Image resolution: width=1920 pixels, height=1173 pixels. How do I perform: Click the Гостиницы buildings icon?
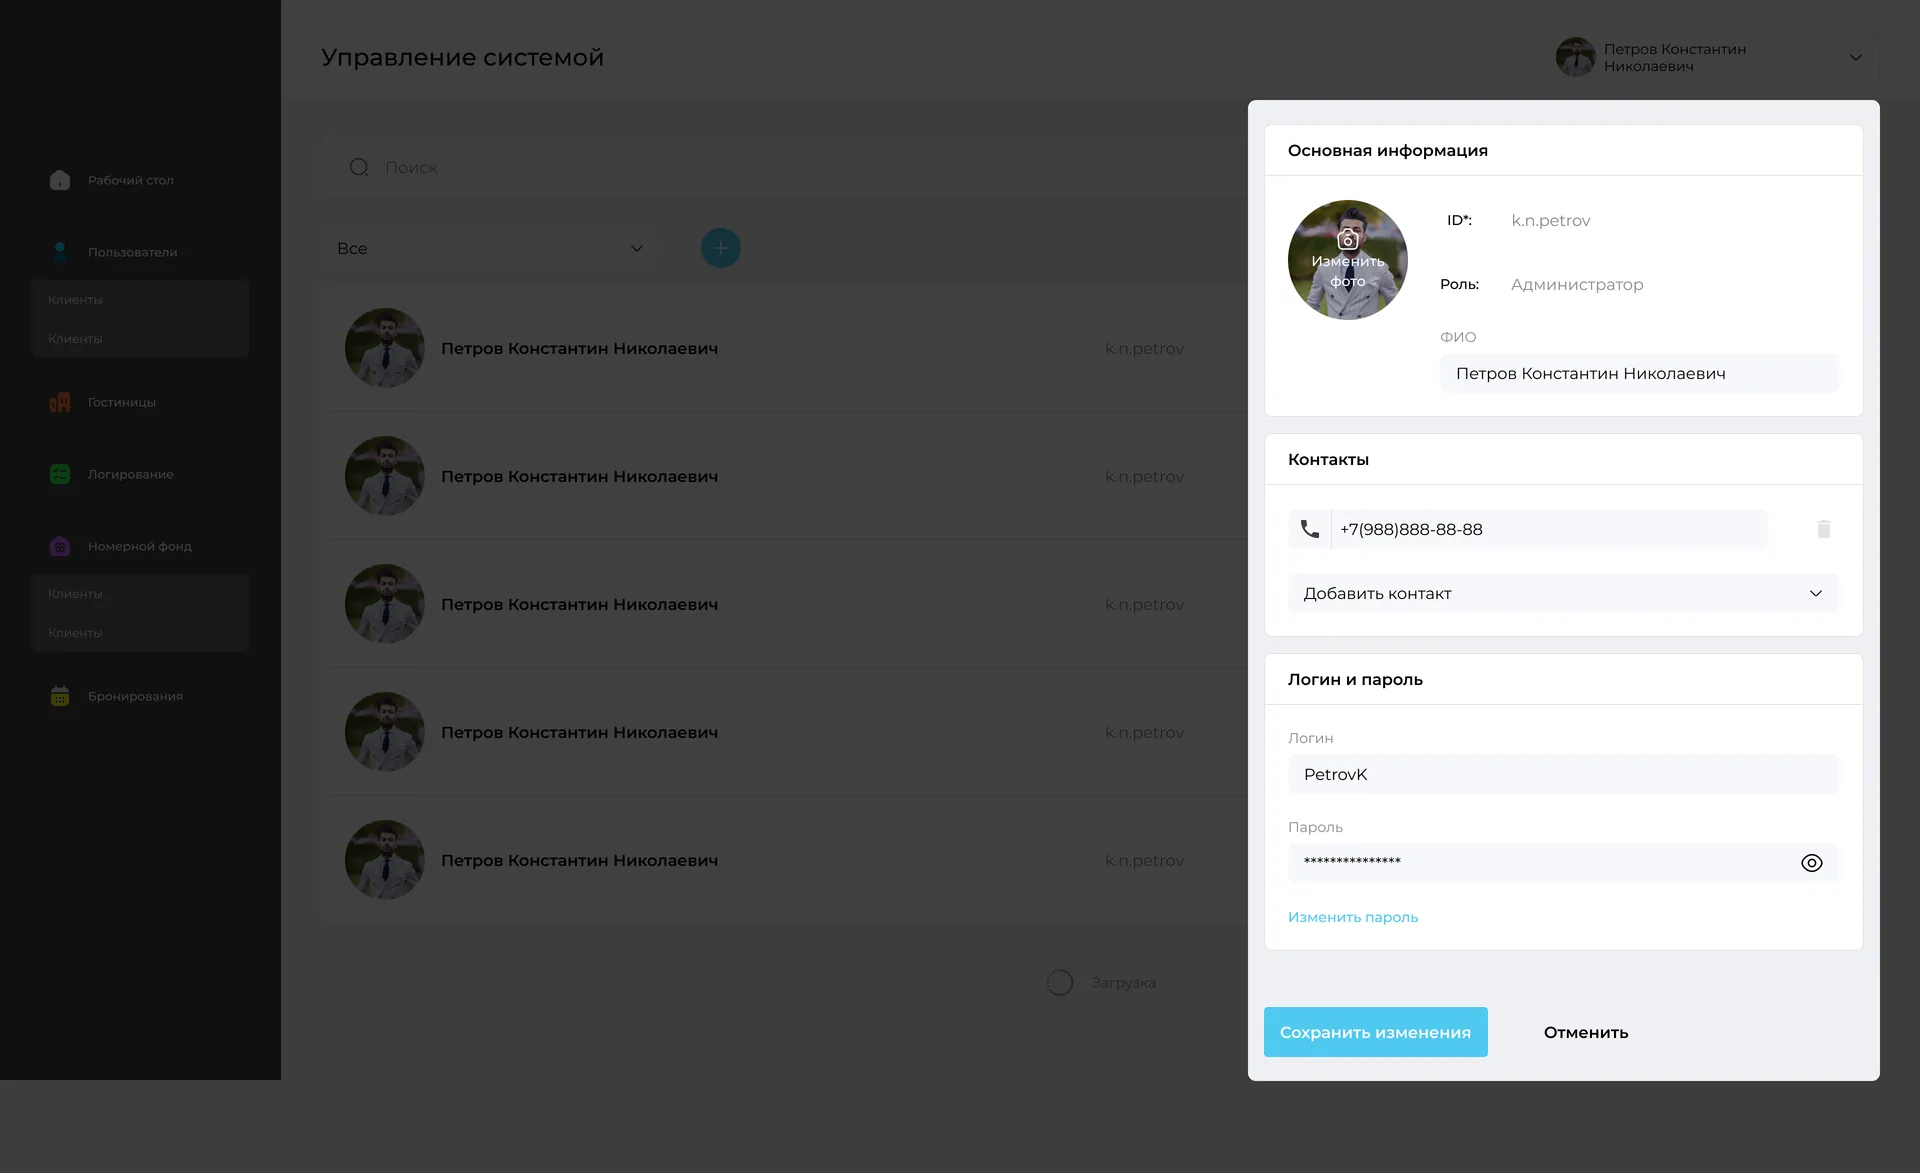(x=60, y=402)
